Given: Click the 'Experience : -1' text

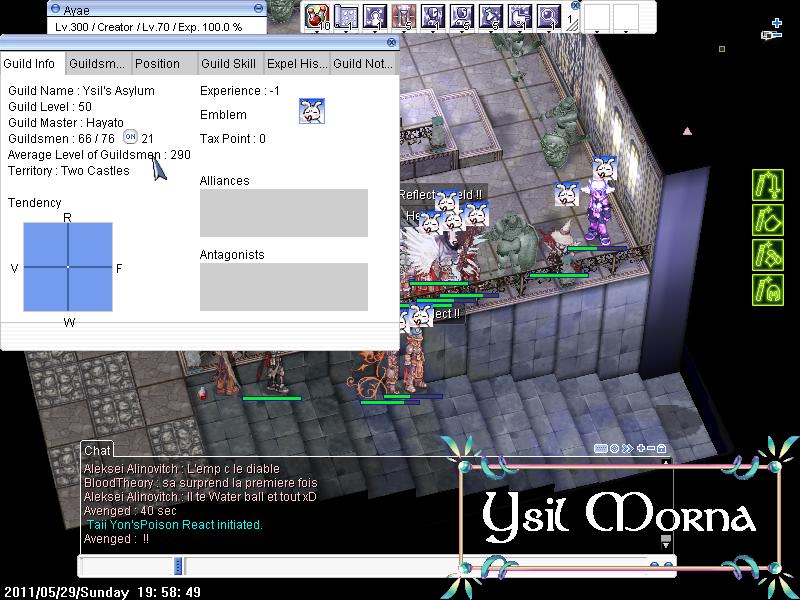Looking at the screenshot, I should point(240,91).
